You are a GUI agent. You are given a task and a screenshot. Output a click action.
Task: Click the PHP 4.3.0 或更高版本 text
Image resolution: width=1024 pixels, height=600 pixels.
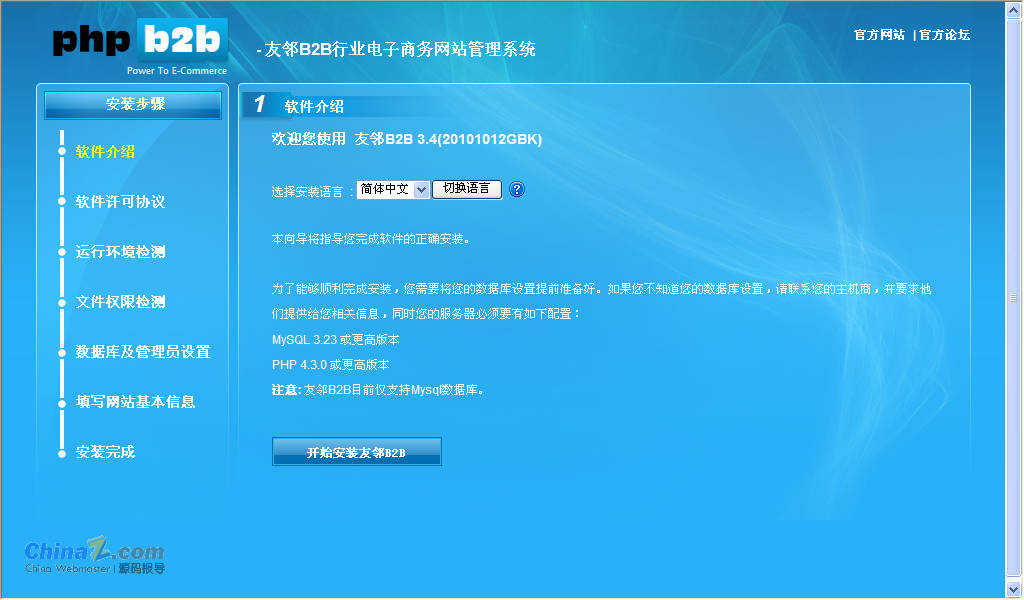[330, 364]
